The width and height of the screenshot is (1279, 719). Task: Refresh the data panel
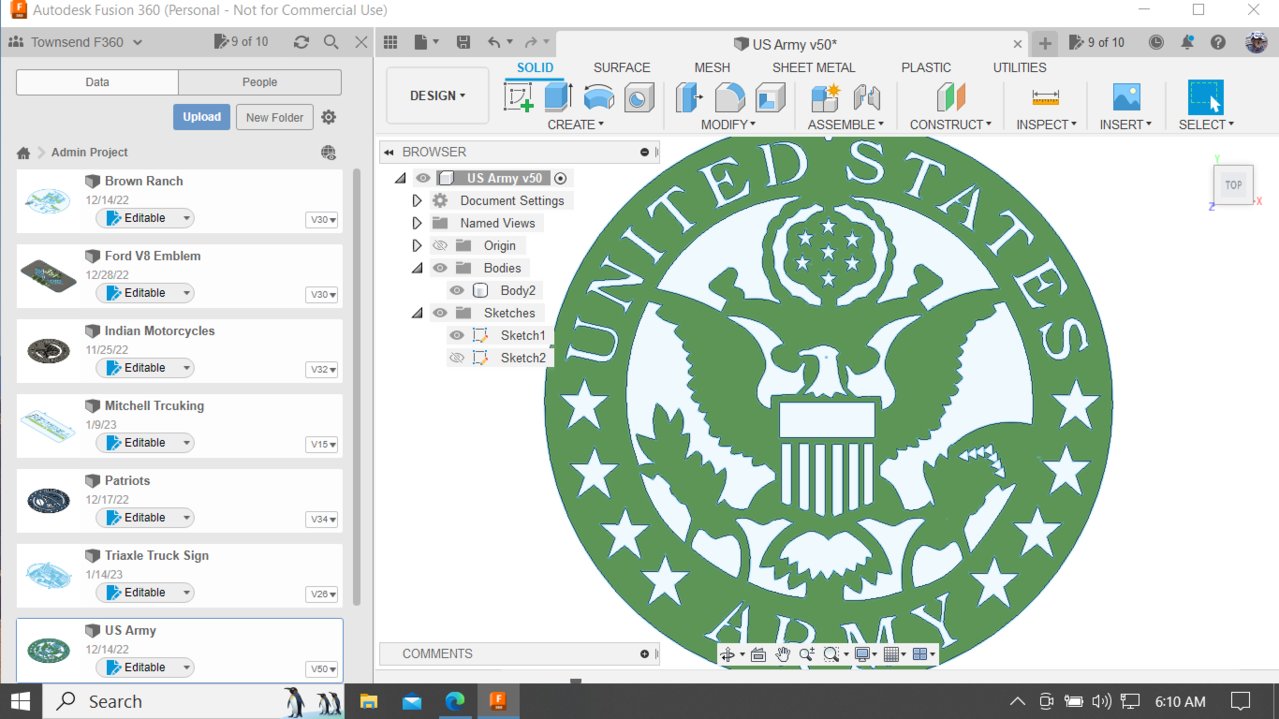pos(301,42)
